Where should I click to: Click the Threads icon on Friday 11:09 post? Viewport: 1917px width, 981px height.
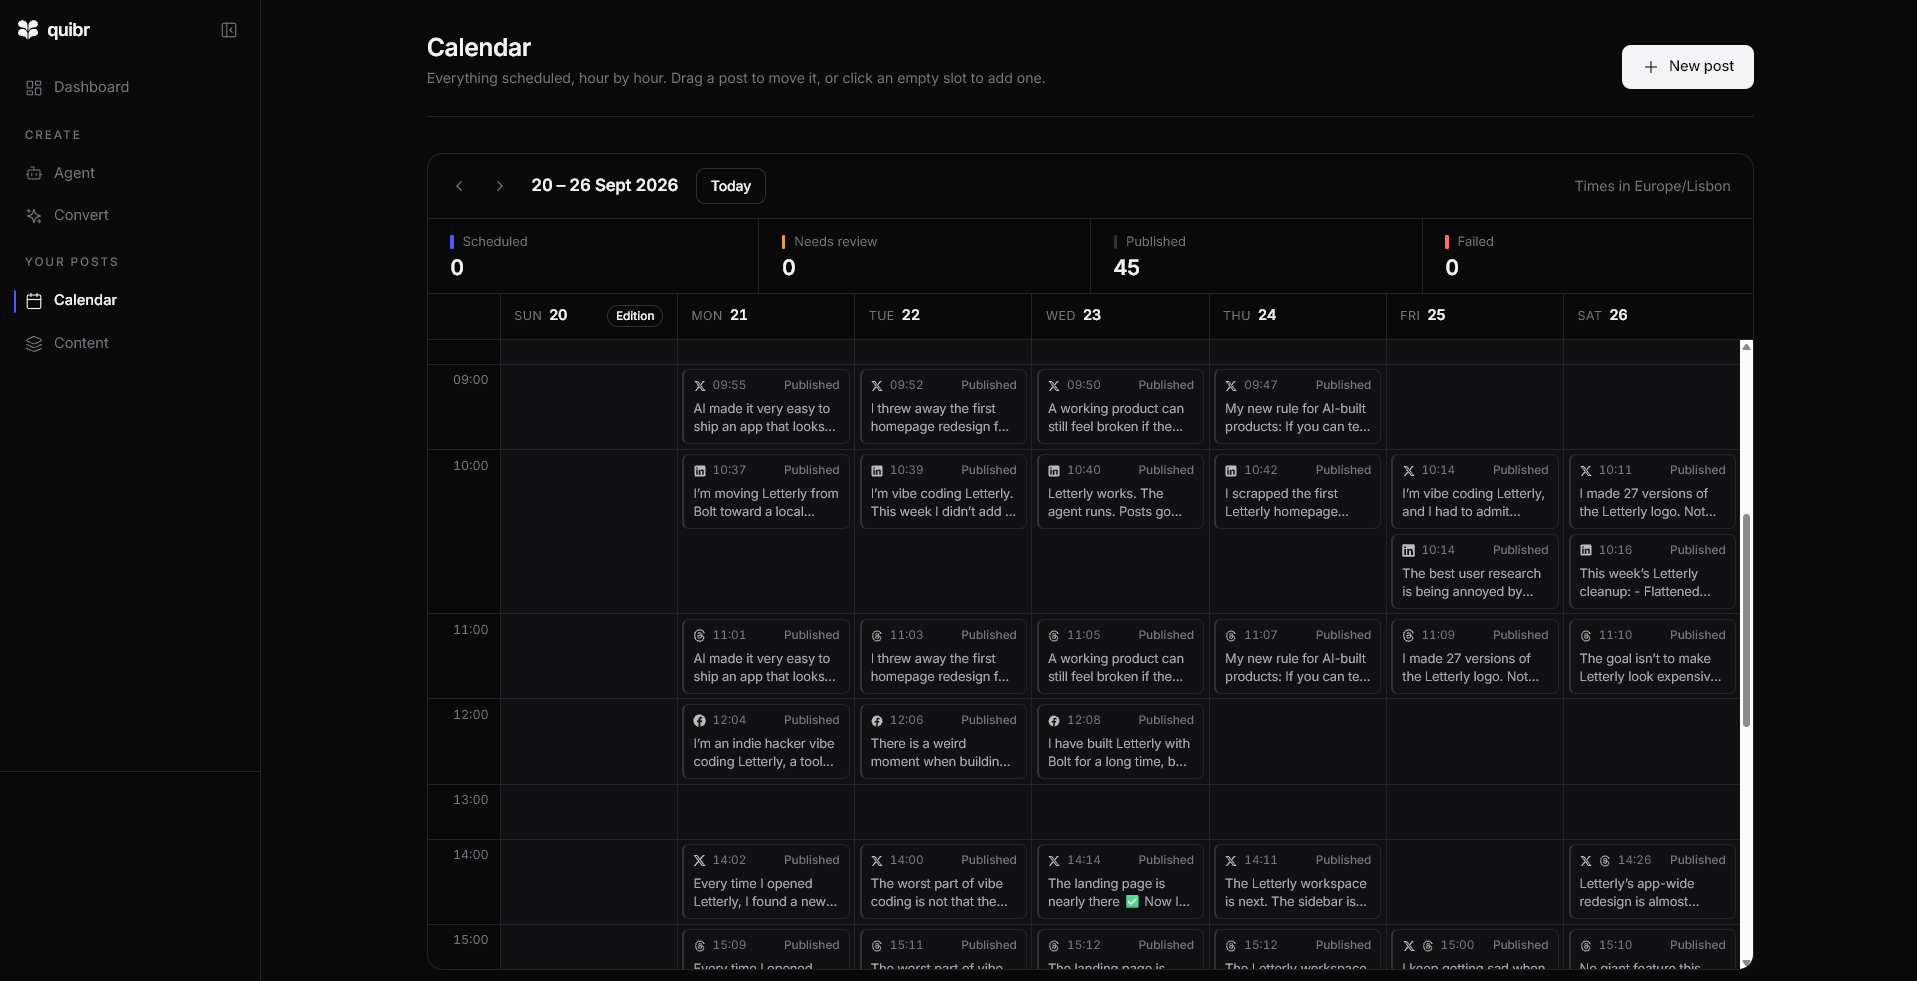pos(1409,636)
